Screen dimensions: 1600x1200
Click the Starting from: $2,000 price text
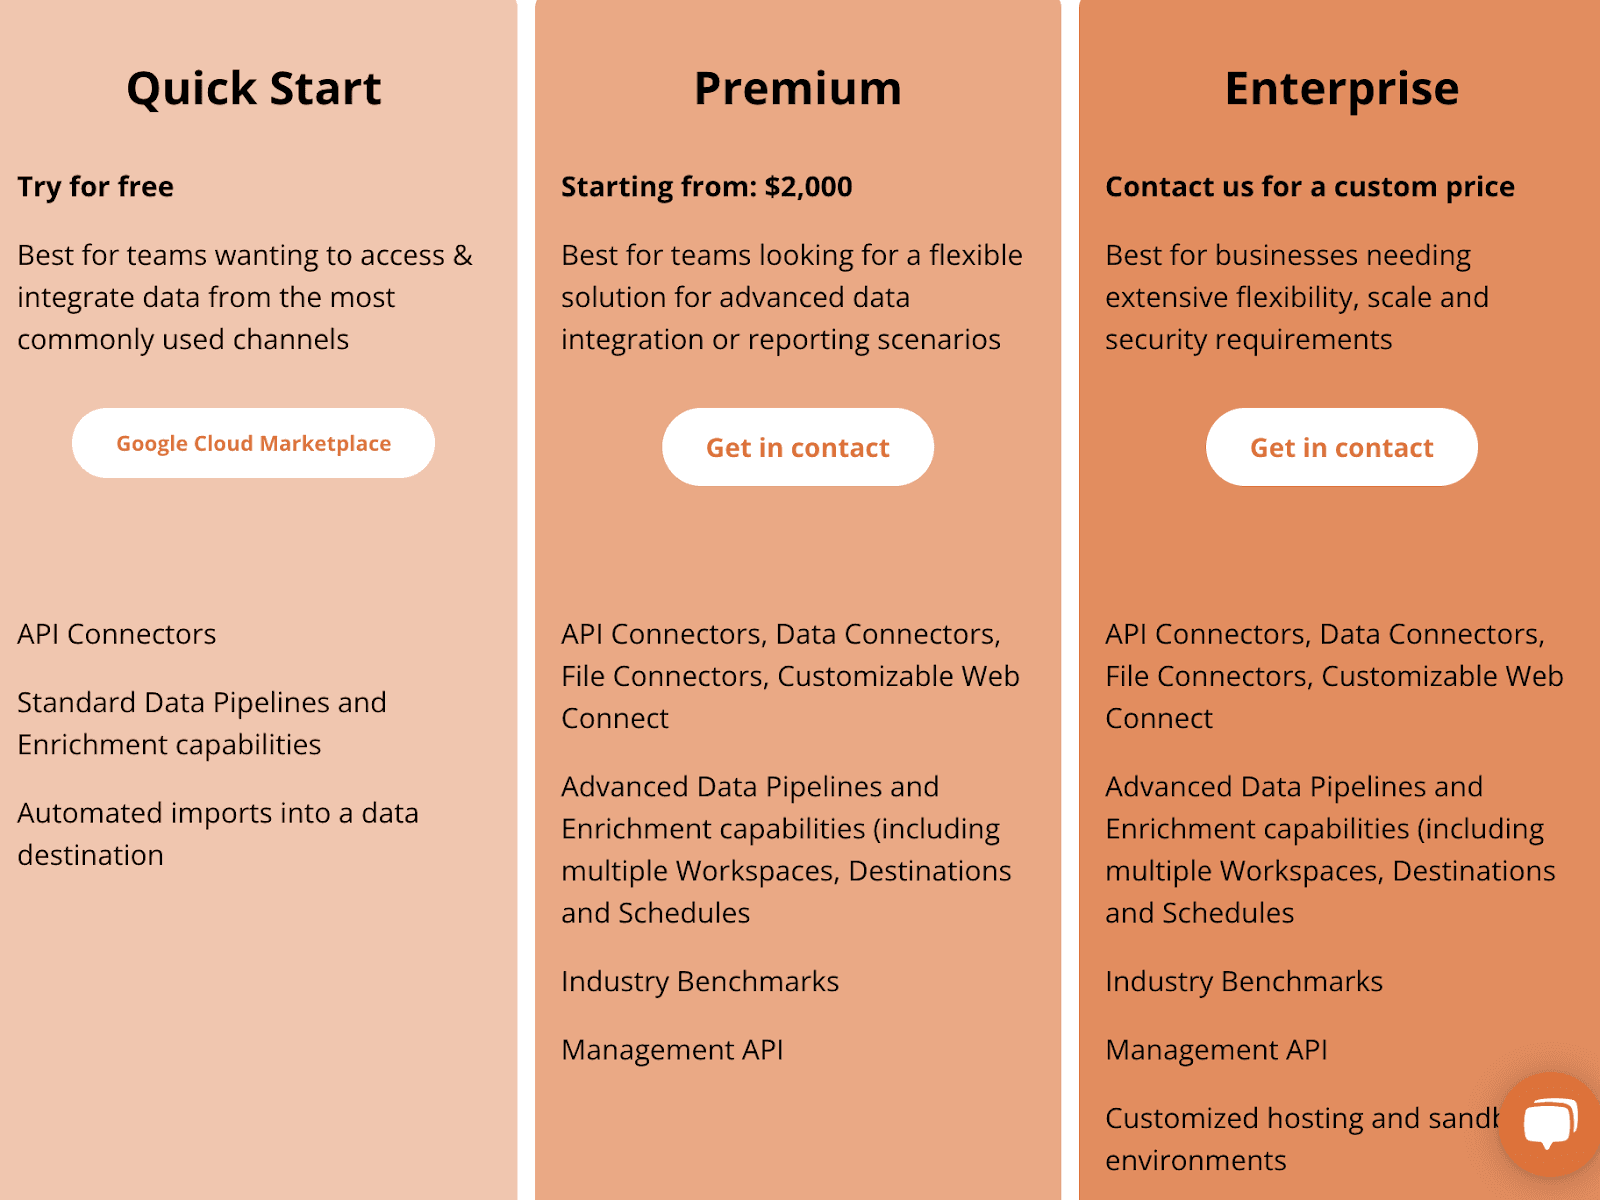707,186
